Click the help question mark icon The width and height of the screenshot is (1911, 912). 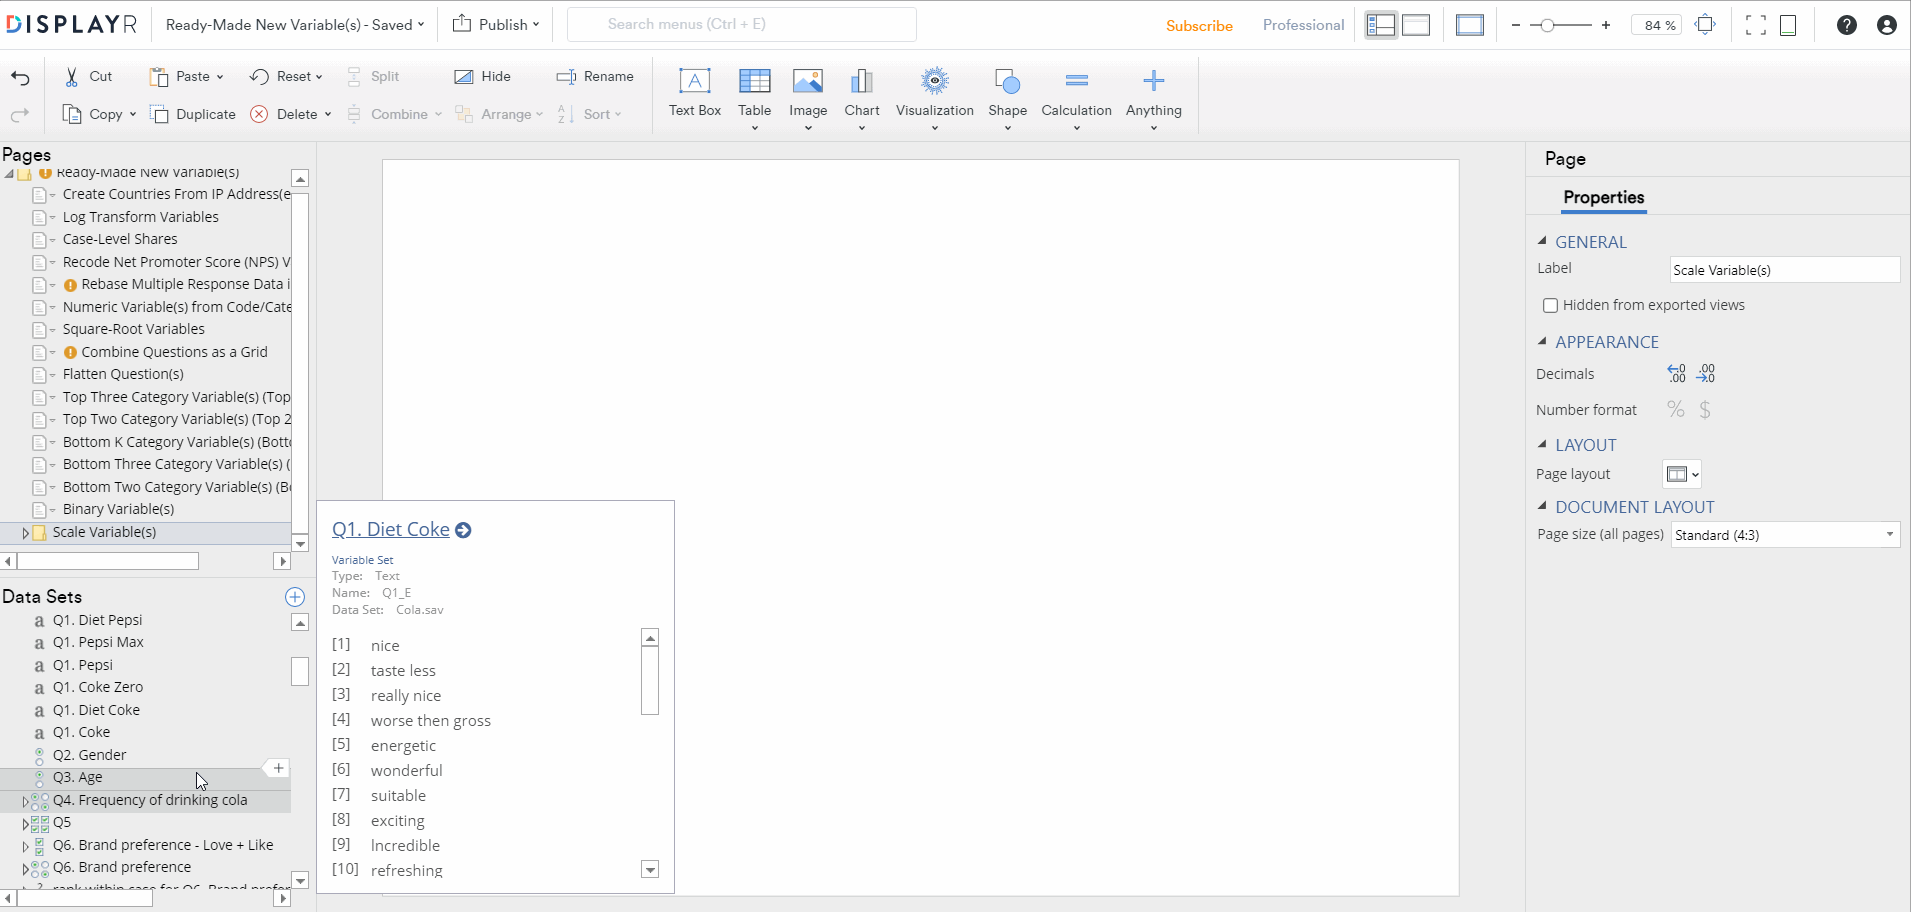pyautogui.click(x=1846, y=25)
